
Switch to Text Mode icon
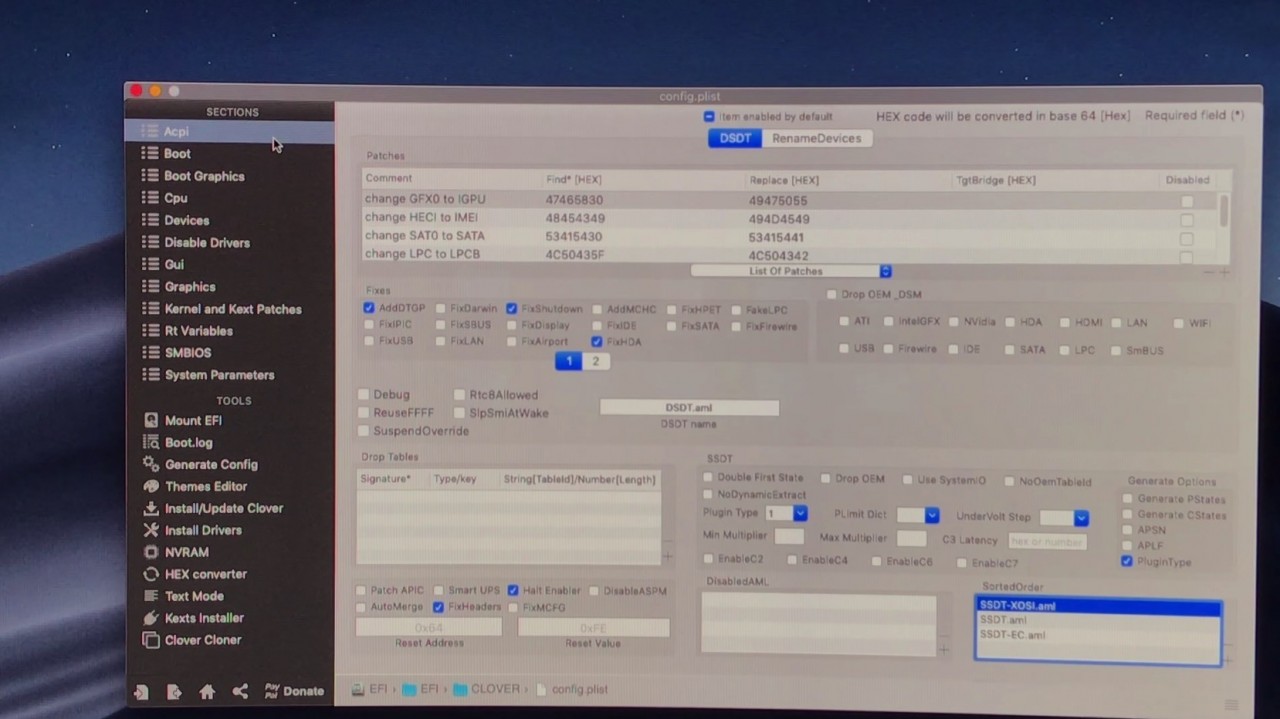pos(151,596)
